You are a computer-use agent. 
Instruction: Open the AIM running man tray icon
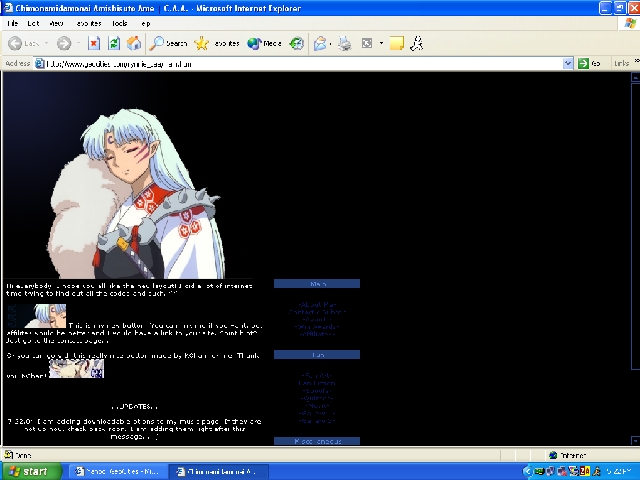[x=596, y=471]
